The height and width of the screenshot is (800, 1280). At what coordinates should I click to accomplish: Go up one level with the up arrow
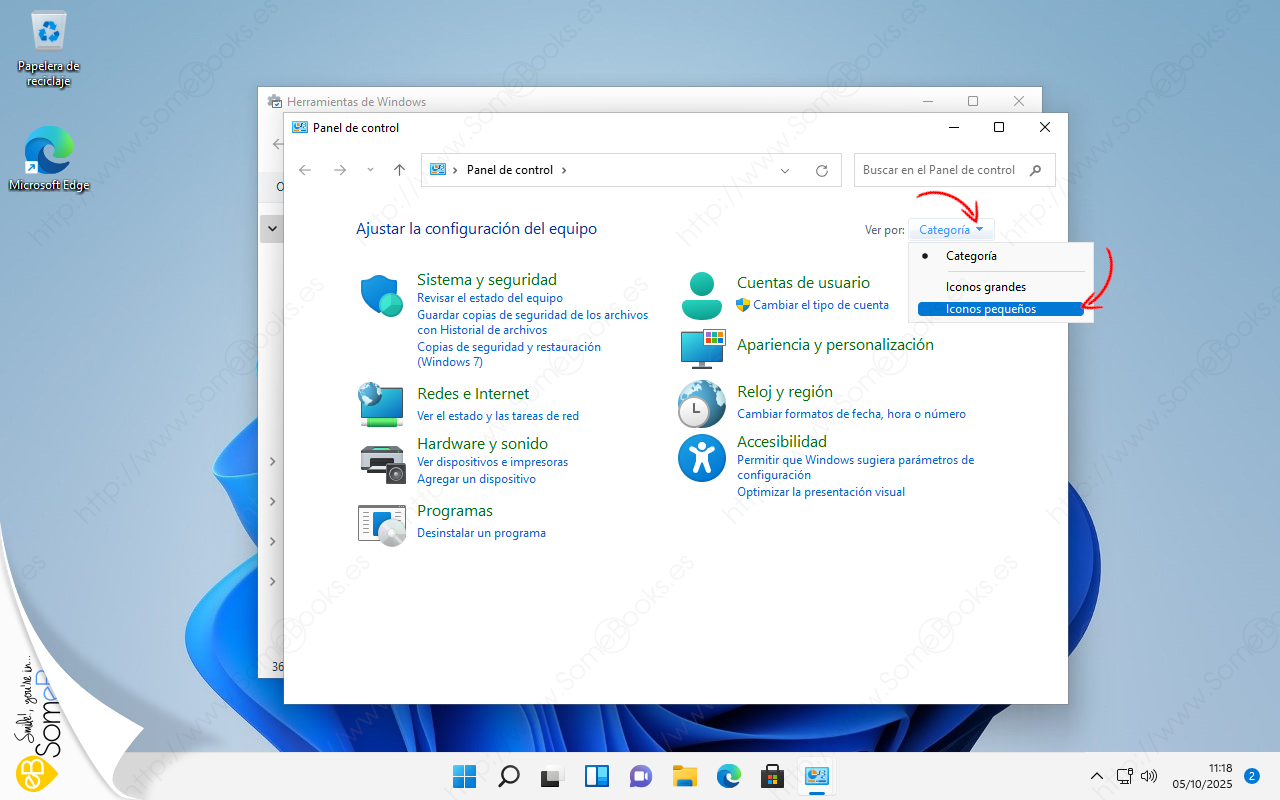[399, 170]
